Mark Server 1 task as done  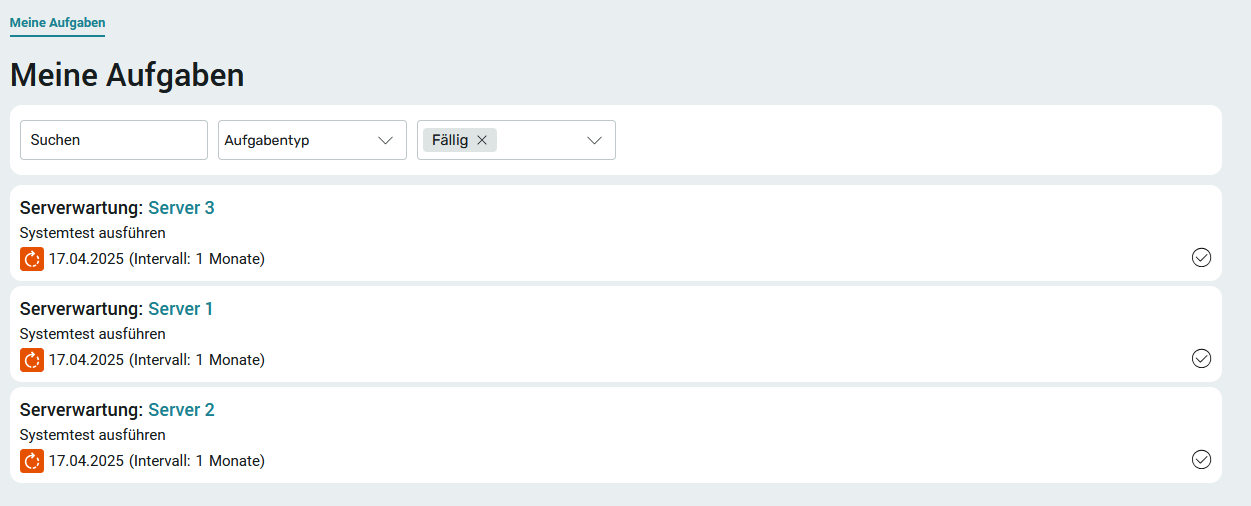pyautogui.click(x=1201, y=359)
